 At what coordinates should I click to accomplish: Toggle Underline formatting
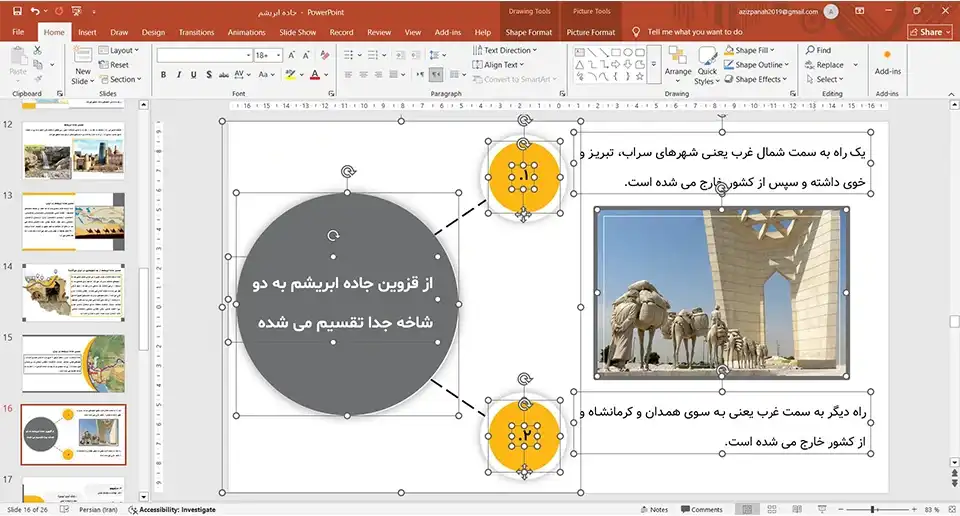pyautogui.click(x=193, y=75)
